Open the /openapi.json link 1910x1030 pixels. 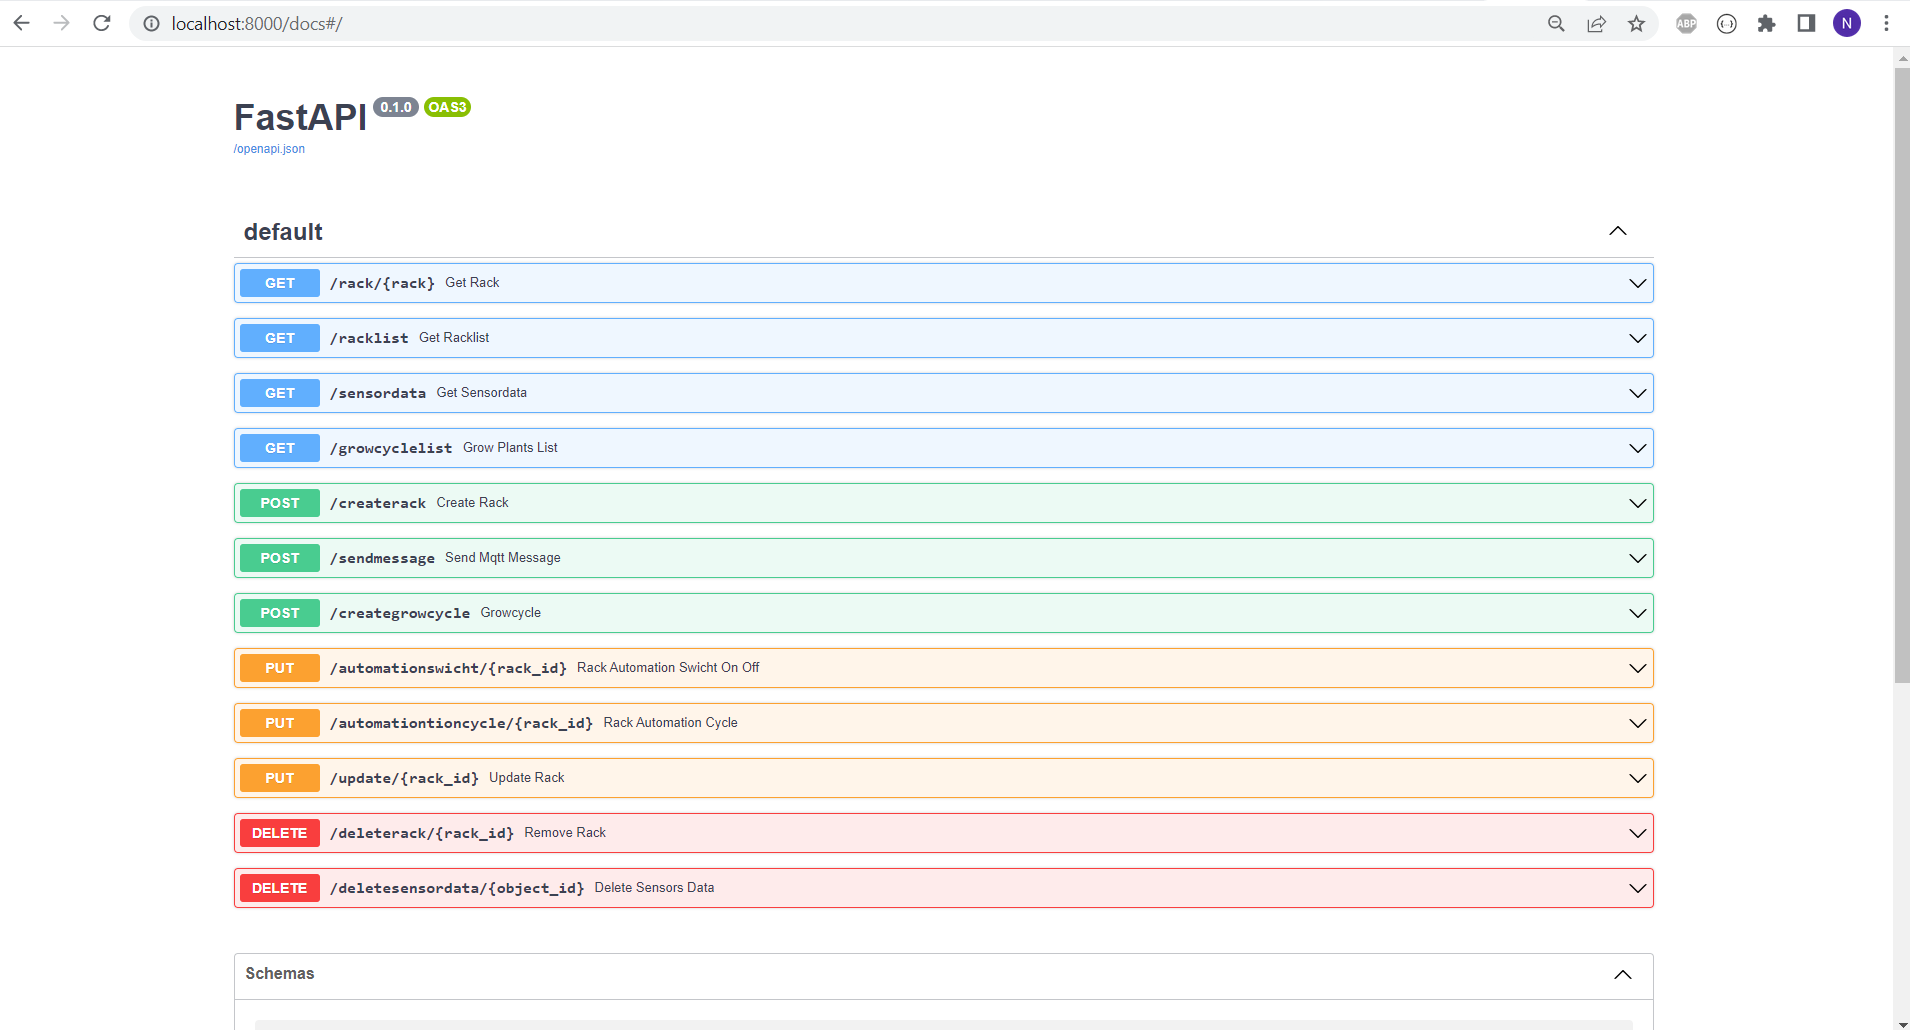(269, 149)
